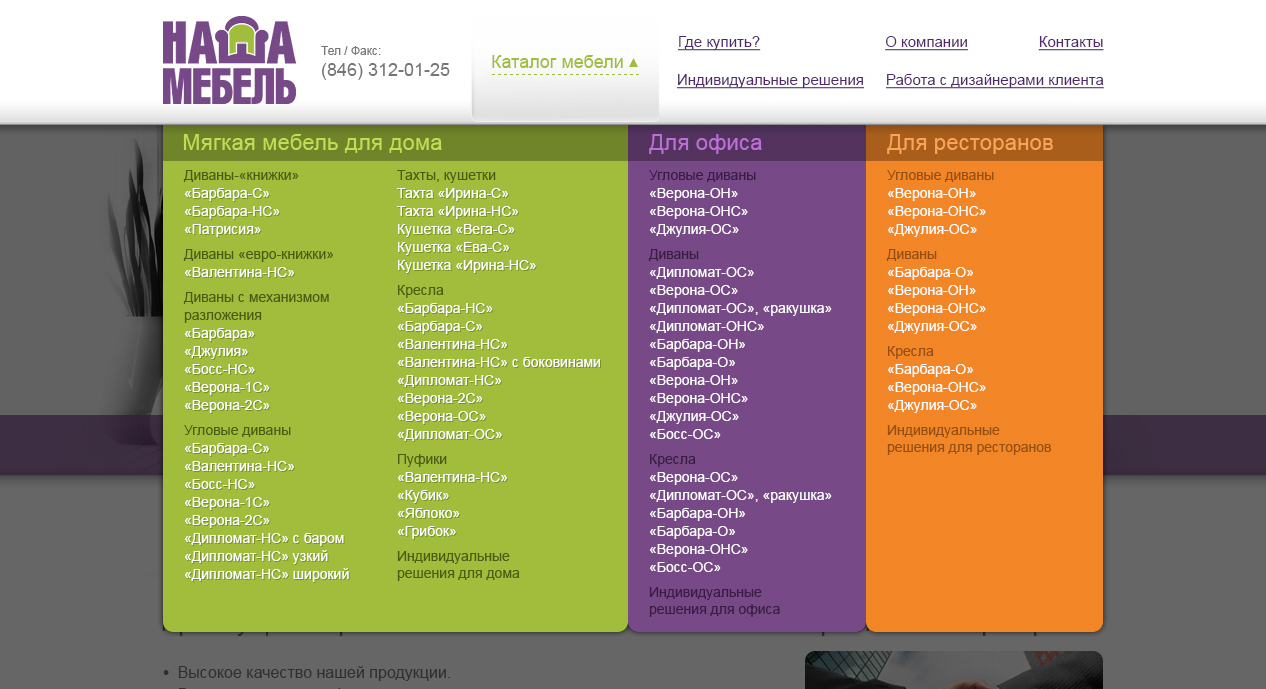Screen dimensions: 1266x689
Task: Open «Дипломат-НС» широкий corner sofa
Action: tap(266, 574)
